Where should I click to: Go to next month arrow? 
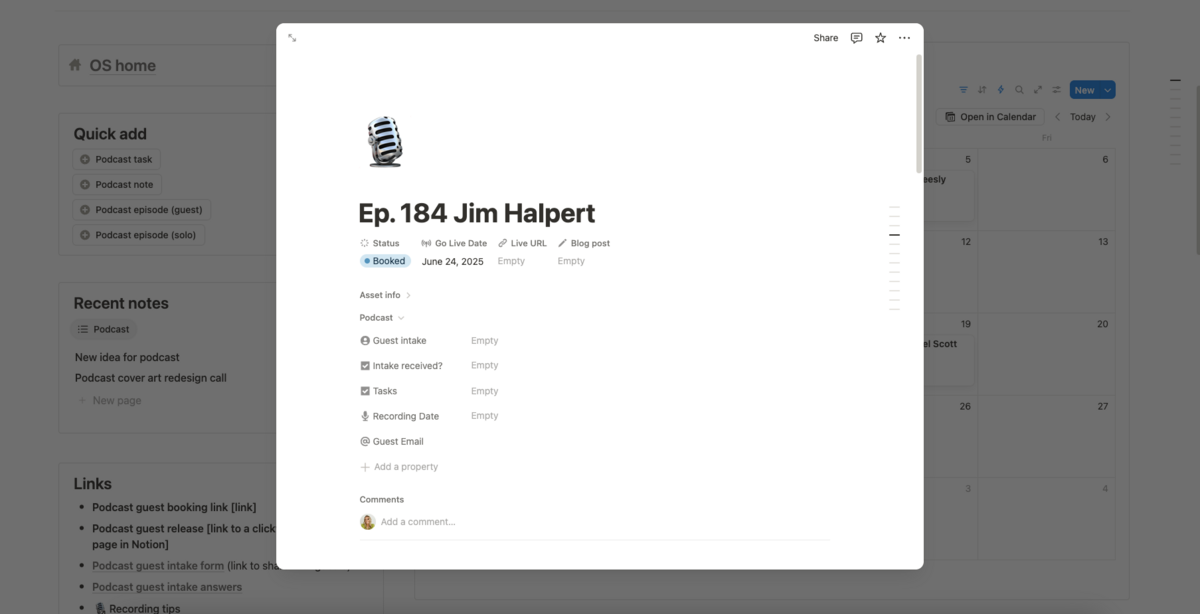pyautogui.click(x=1107, y=117)
